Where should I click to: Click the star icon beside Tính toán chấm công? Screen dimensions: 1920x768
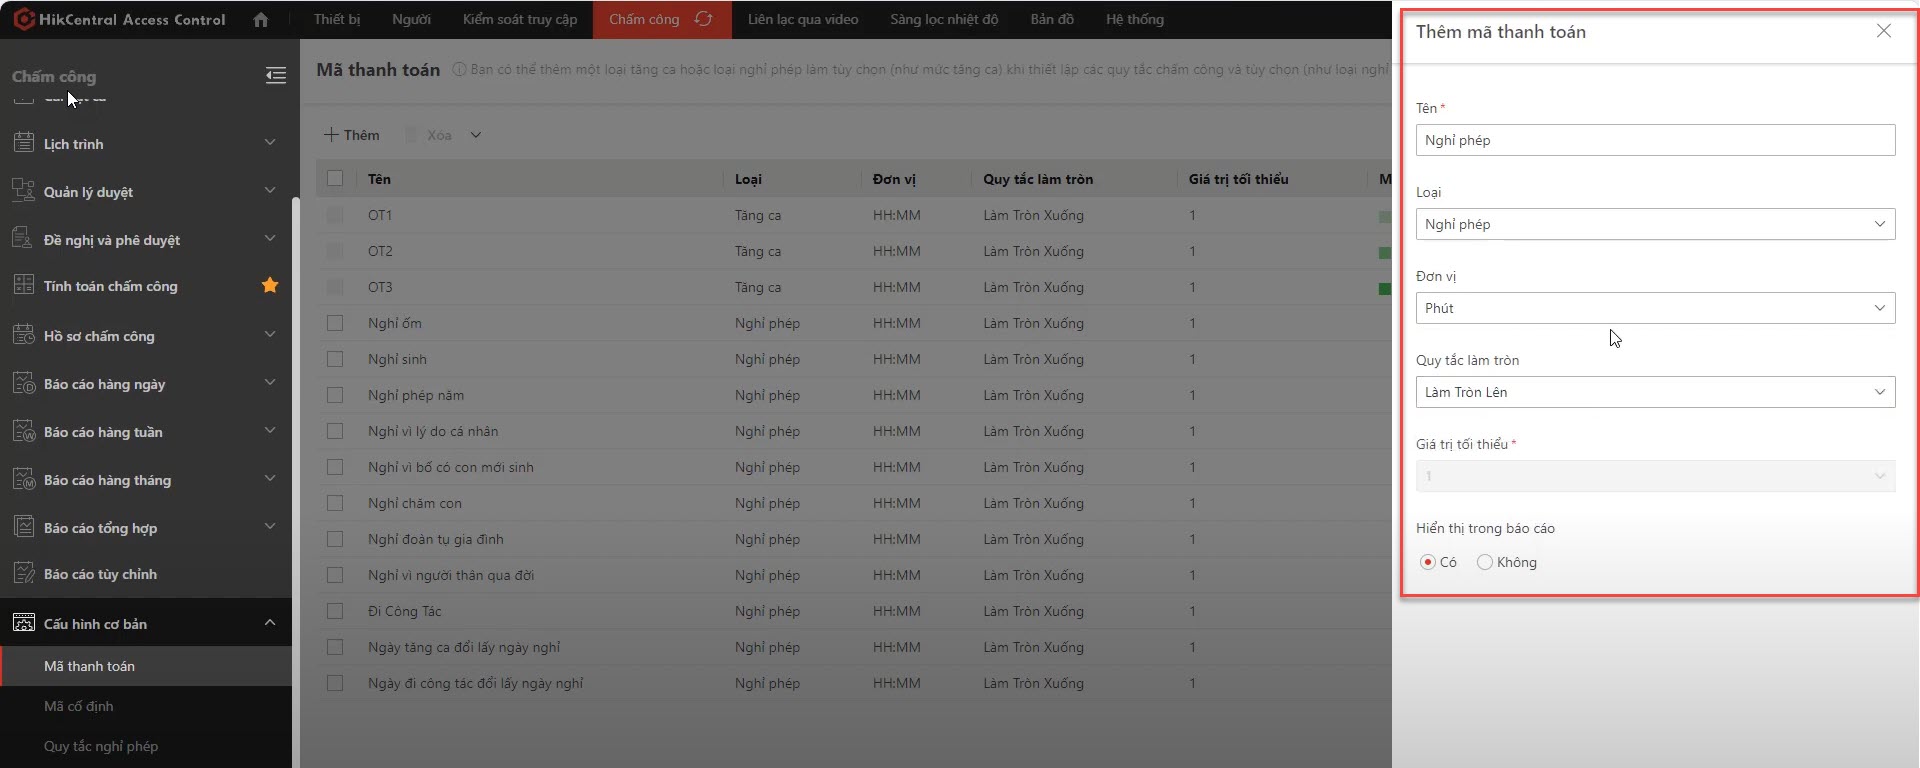click(270, 286)
